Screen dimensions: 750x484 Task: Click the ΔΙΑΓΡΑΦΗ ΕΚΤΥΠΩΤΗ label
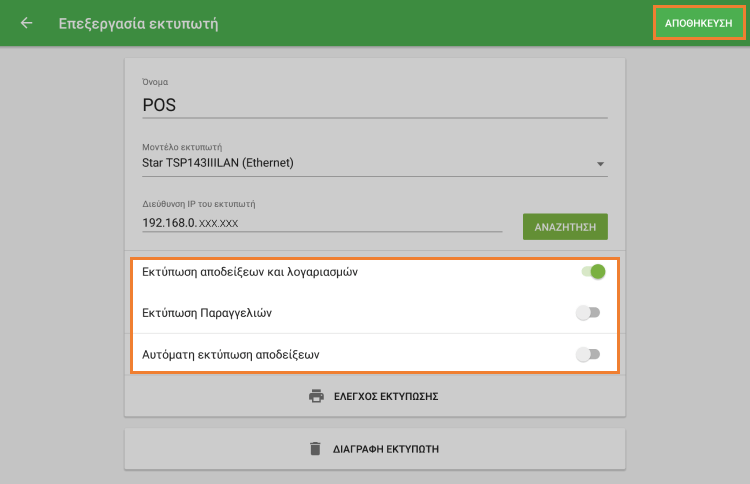point(386,449)
